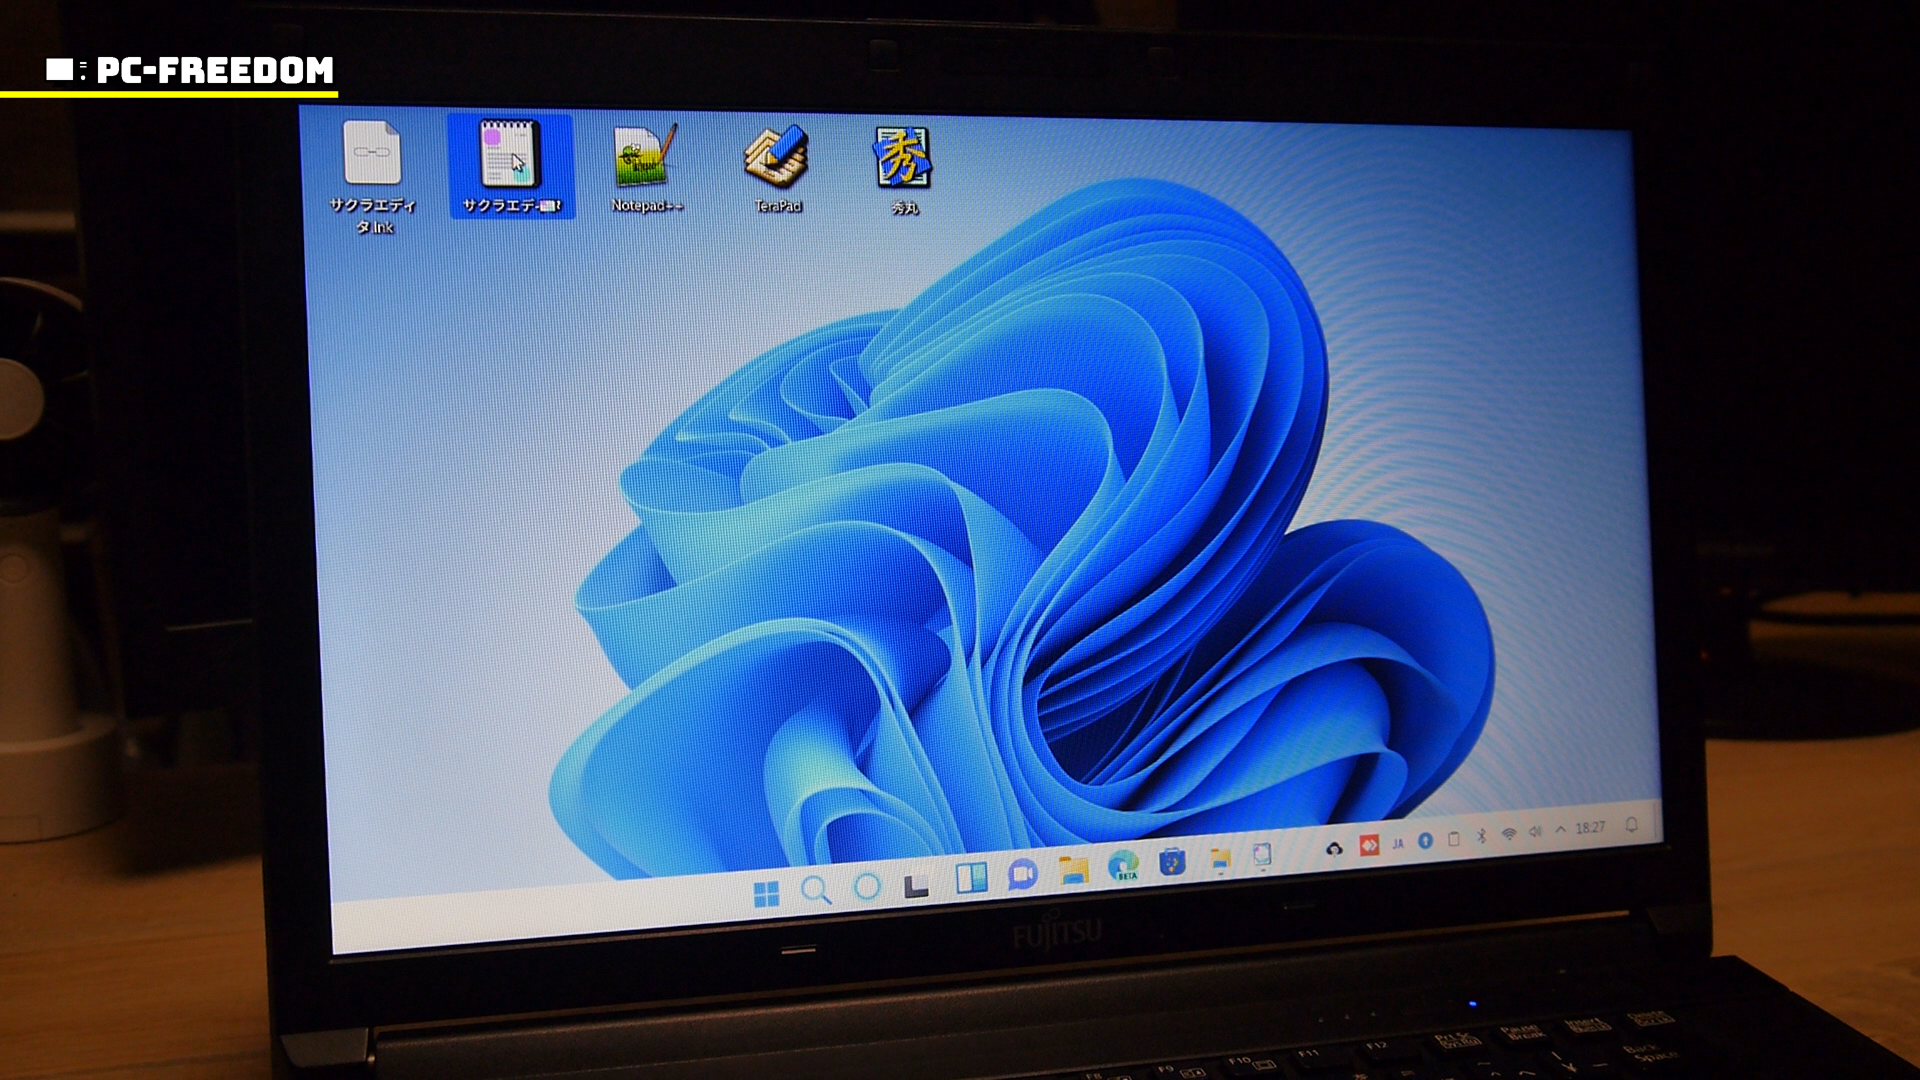Switch the JA input language indicator
The width and height of the screenshot is (1920, 1080).
click(x=1398, y=843)
